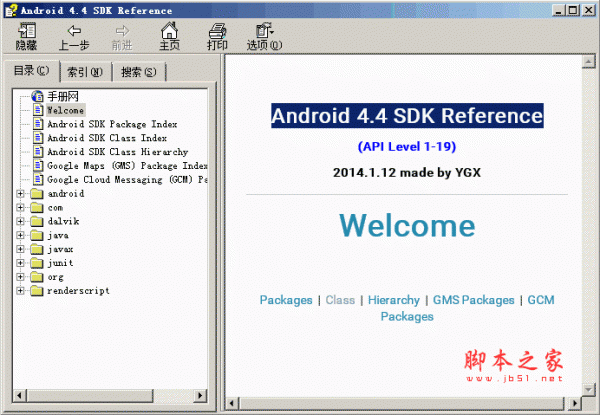Expand the org tree node
Screen dimensions: 600x415
[21, 277]
